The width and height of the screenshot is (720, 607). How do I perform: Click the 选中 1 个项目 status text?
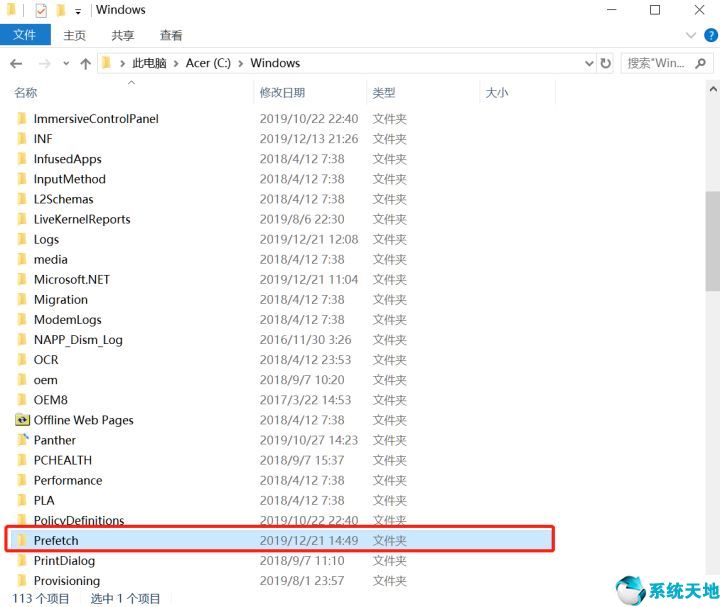tap(125, 599)
